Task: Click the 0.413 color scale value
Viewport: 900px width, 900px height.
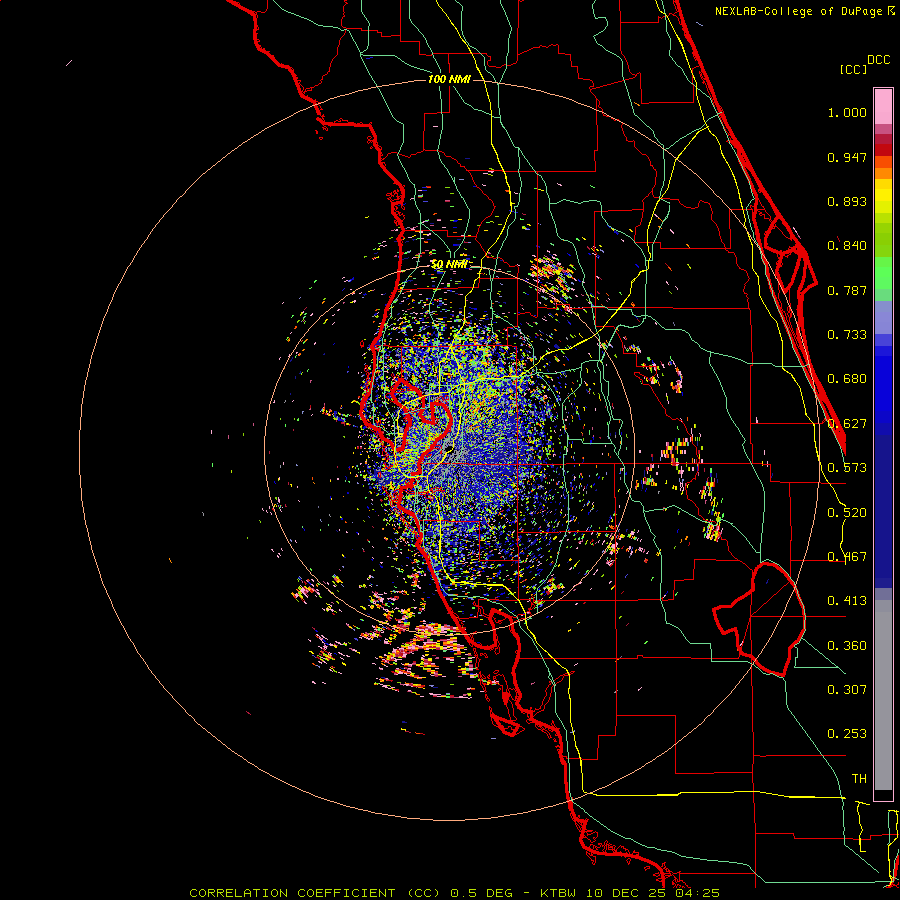Action: [x=847, y=601]
